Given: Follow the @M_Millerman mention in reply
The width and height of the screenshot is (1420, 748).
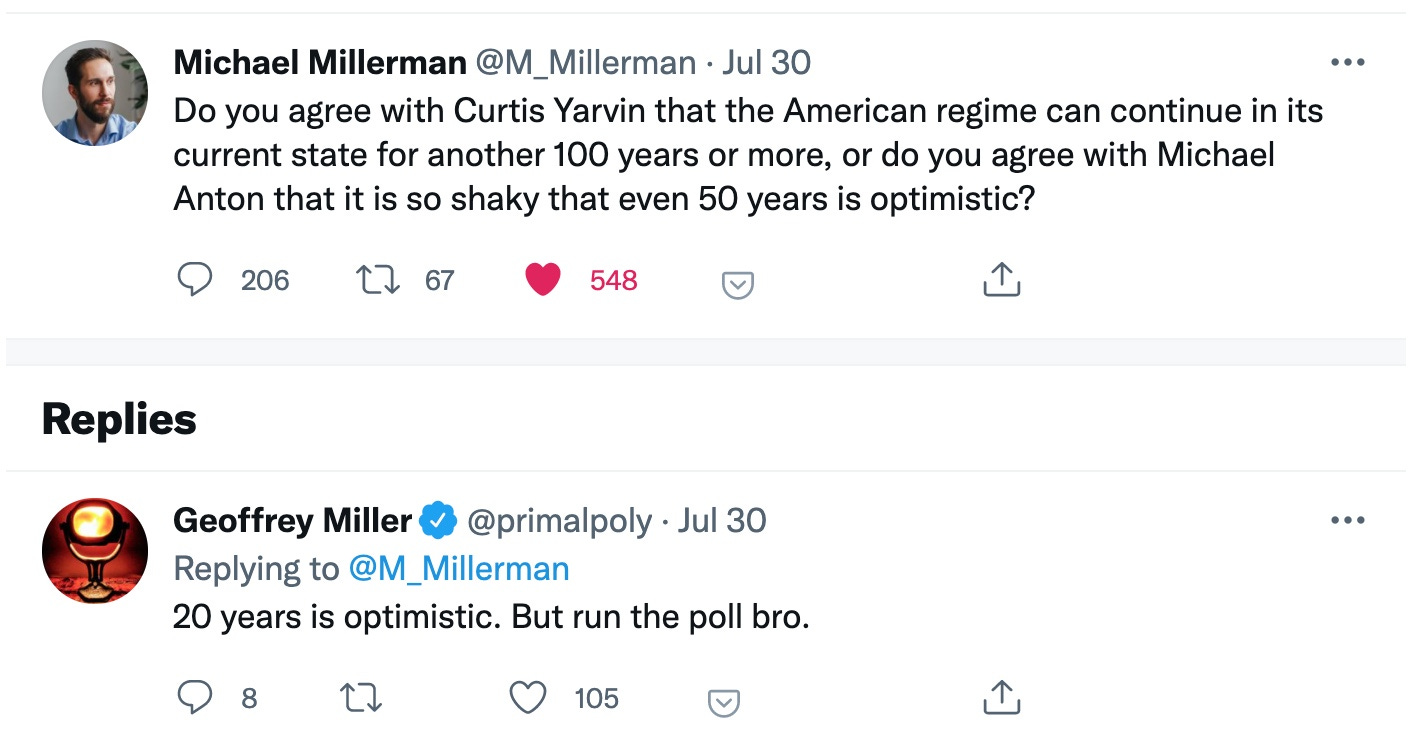Looking at the screenshot, I should click(x=459, y=569).
